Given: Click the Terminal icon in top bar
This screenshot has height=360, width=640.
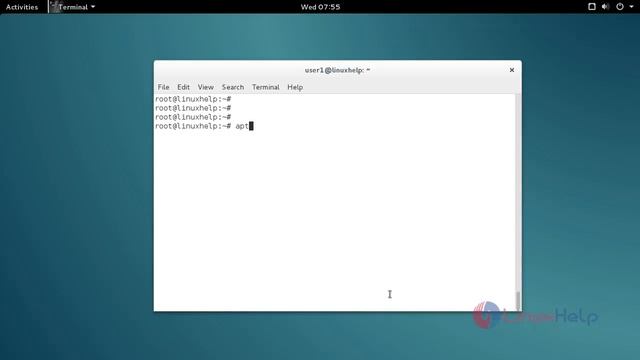Looking at the screenshot, I should point(55,7).
